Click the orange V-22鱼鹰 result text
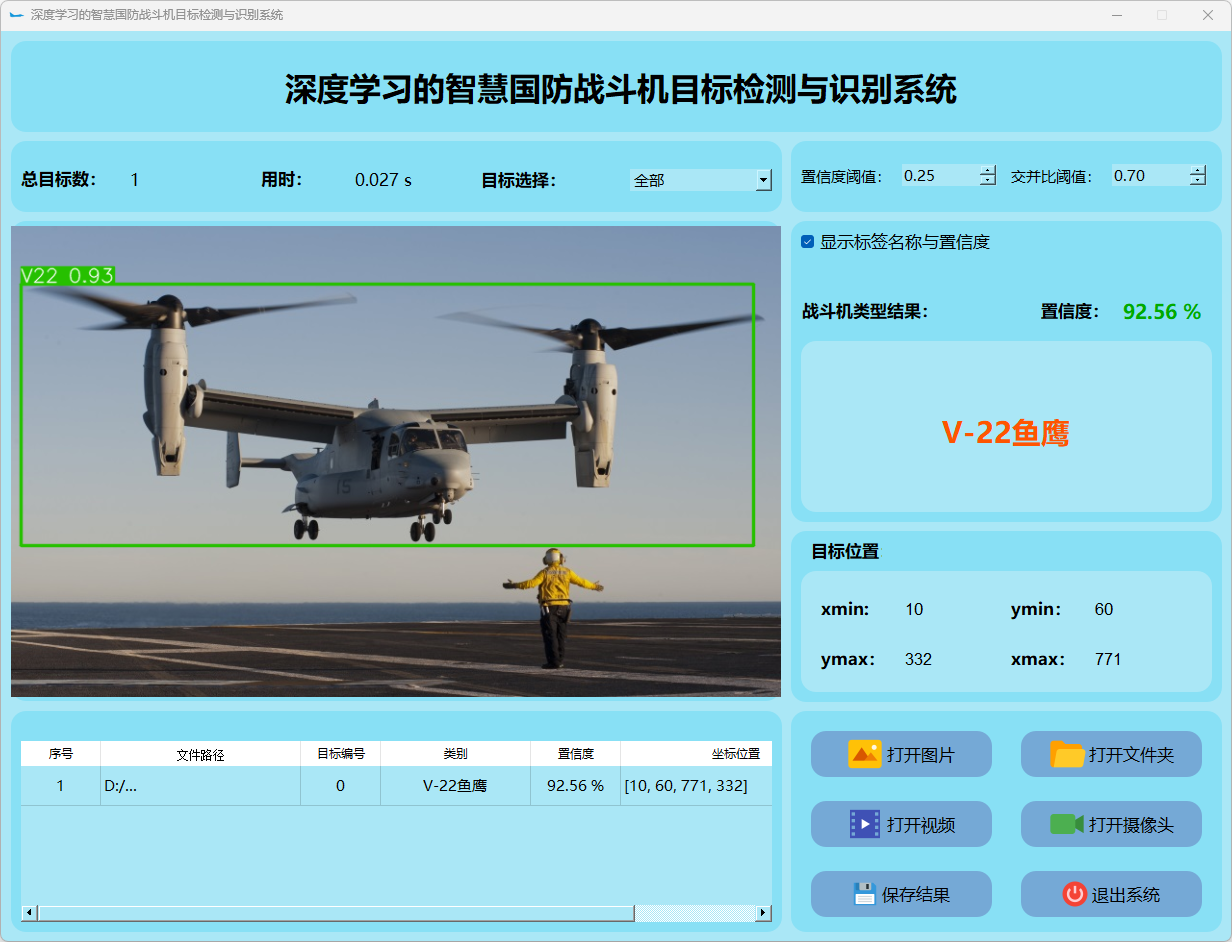This screenshot has width=1232, height=942. (1006, 433)
